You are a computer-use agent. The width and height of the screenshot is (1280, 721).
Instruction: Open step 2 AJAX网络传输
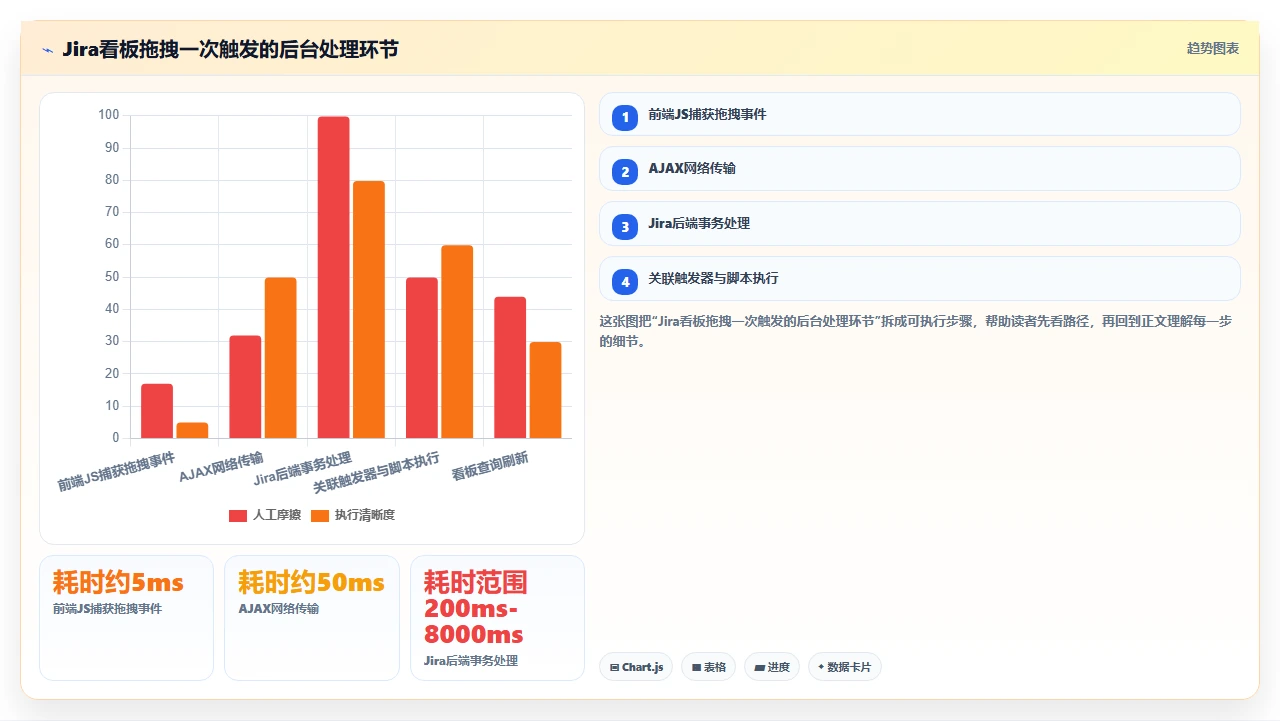pos(919,169)
